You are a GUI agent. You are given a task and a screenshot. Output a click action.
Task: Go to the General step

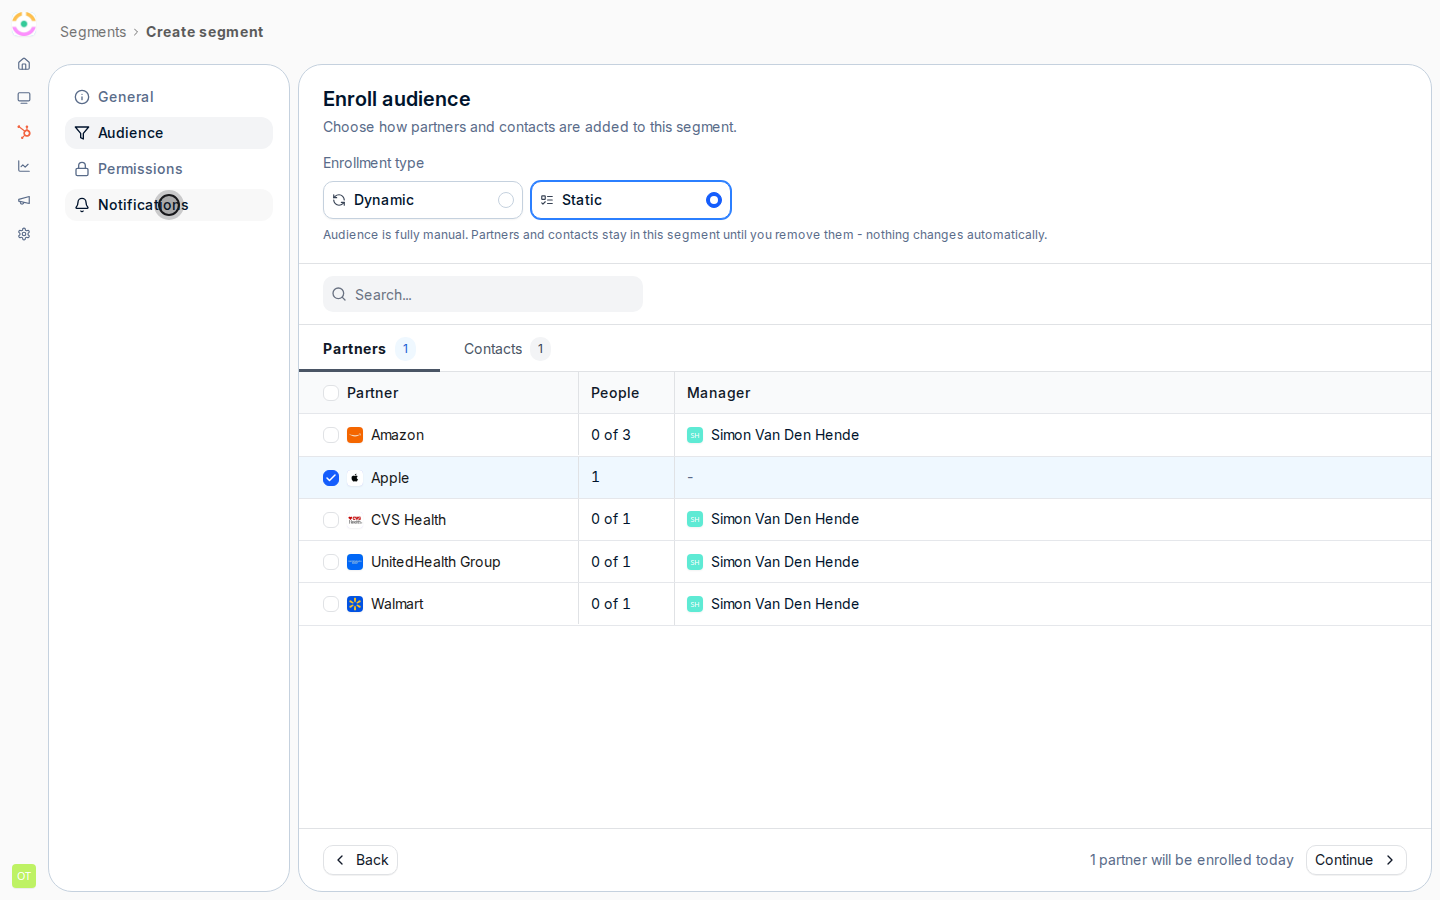(169, 97)
